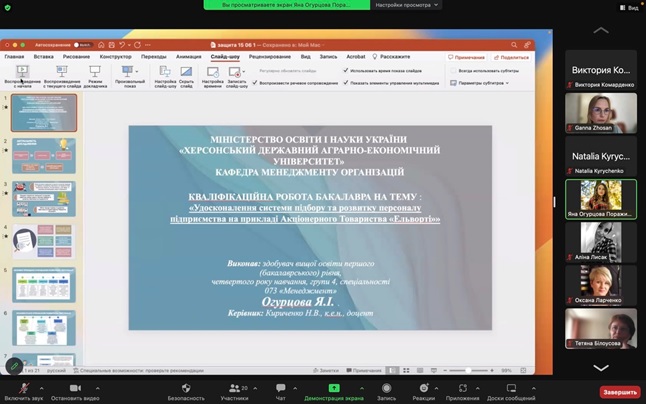Open Настройка слайд-шоу settings
The width and height of the screenshot is (646, 404).
[165, 77]
